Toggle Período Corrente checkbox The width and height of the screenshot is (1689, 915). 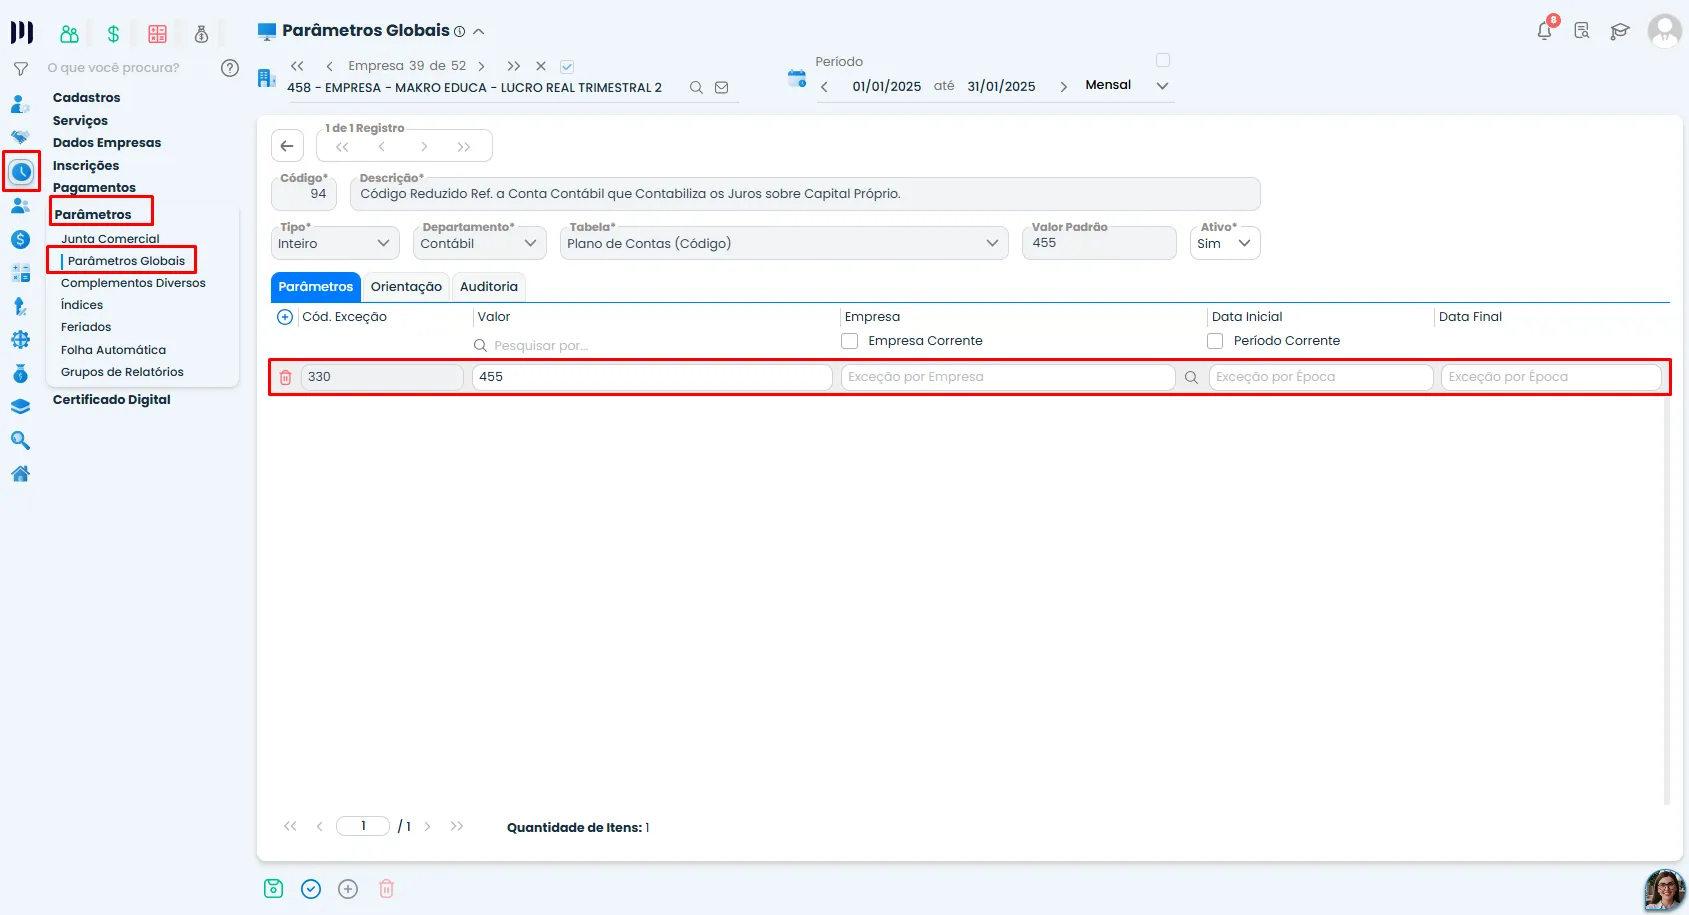pos(1215,341)
